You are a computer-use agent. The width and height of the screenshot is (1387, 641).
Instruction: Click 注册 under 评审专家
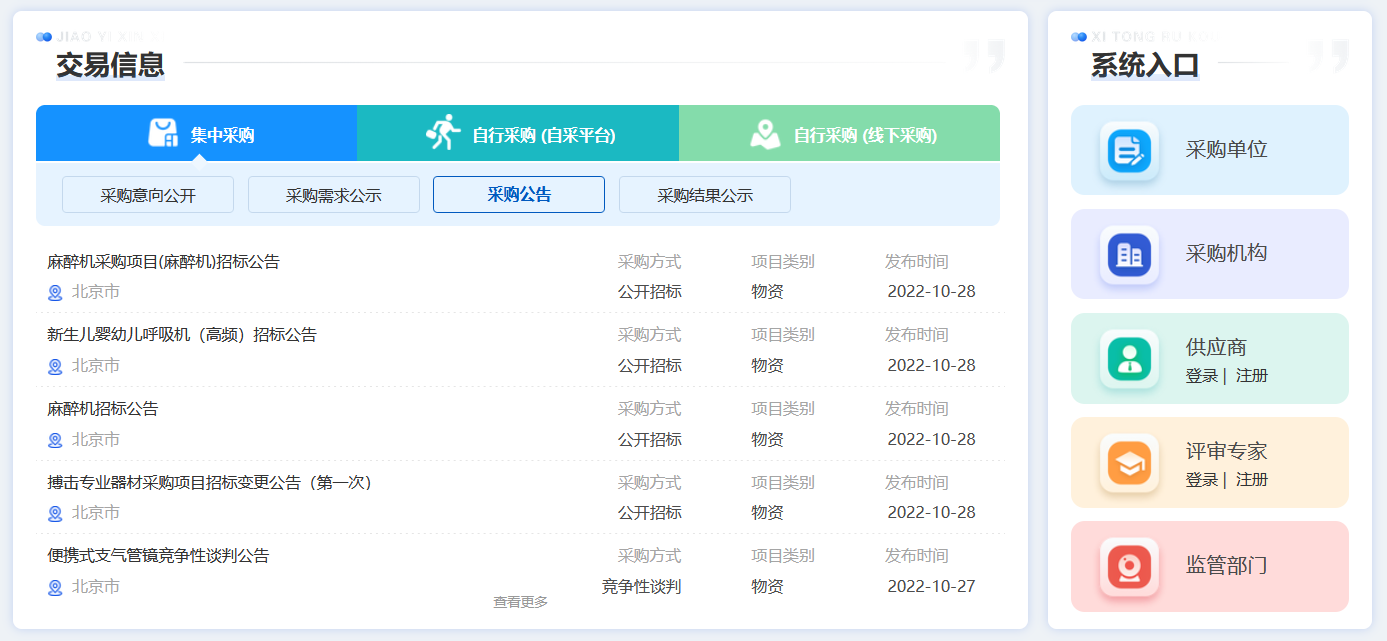coord(1252,480)
